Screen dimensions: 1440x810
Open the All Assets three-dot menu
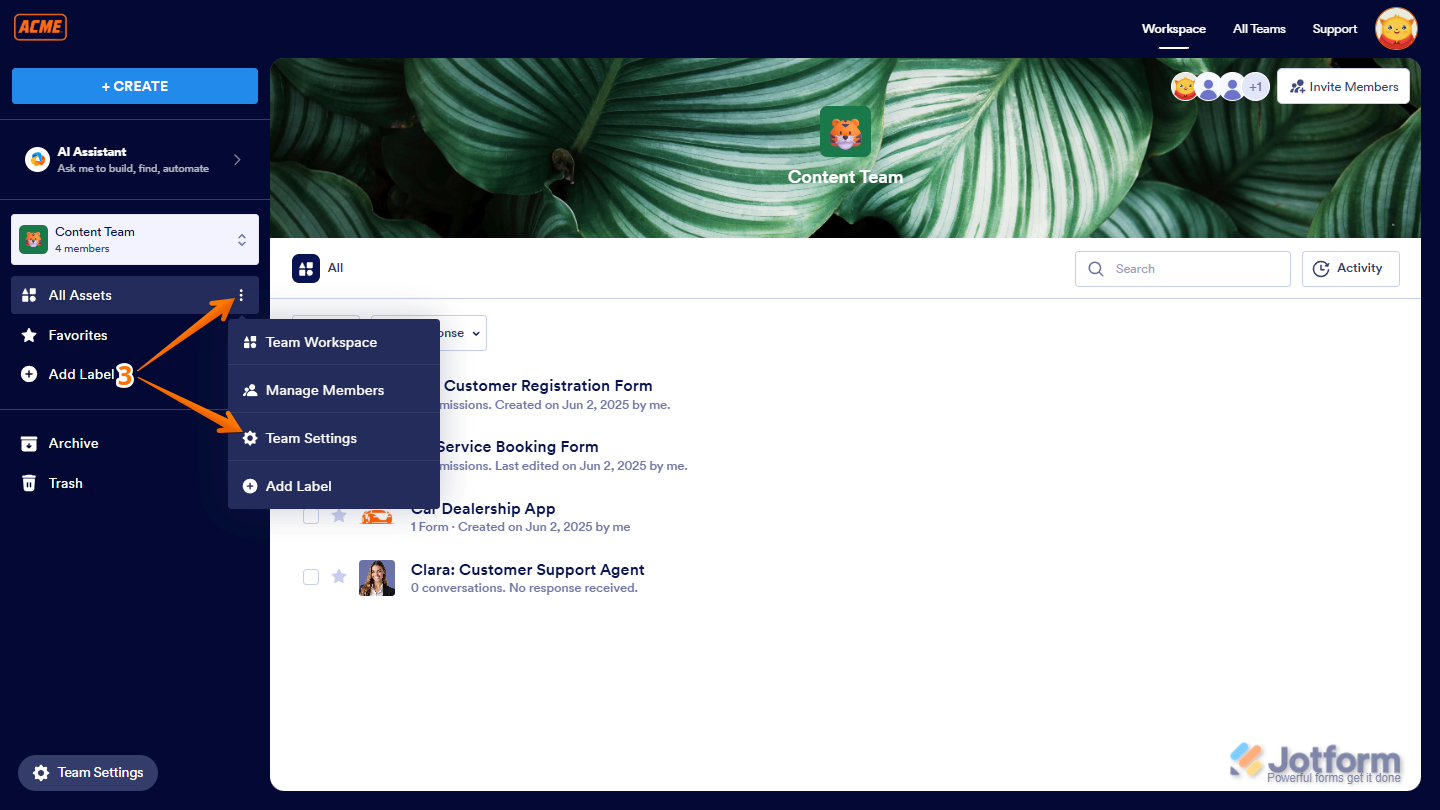coord(240,295)
